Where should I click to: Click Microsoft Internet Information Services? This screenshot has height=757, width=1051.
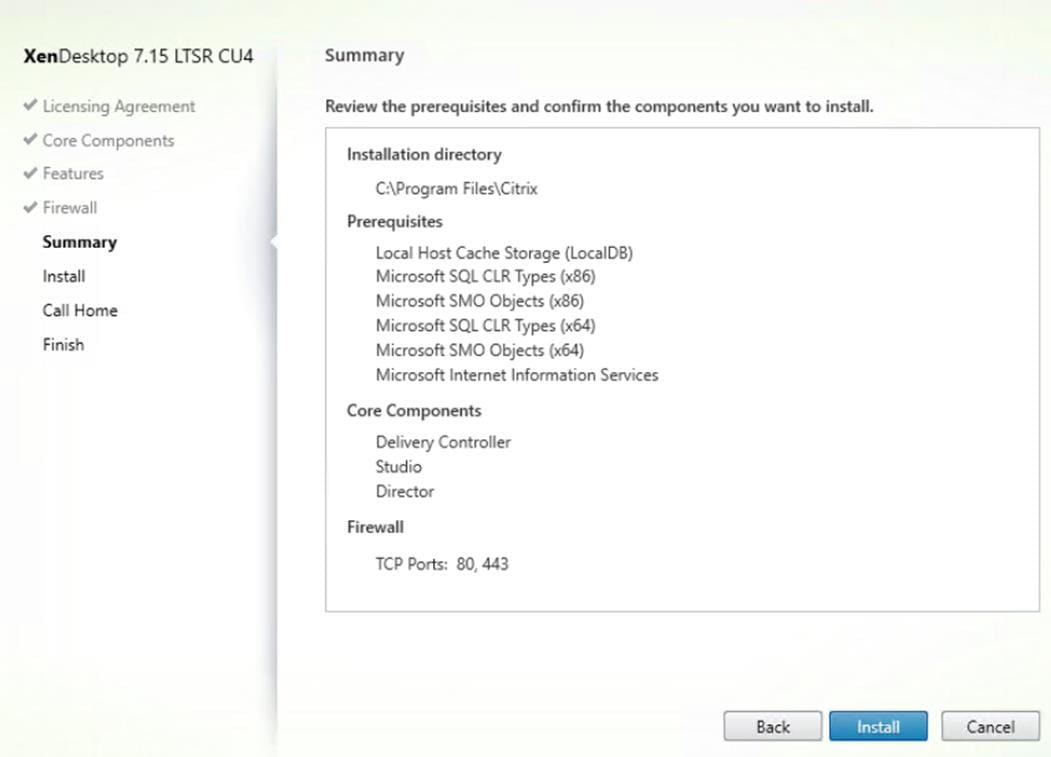pyautogui.click(x=517, y=375)
